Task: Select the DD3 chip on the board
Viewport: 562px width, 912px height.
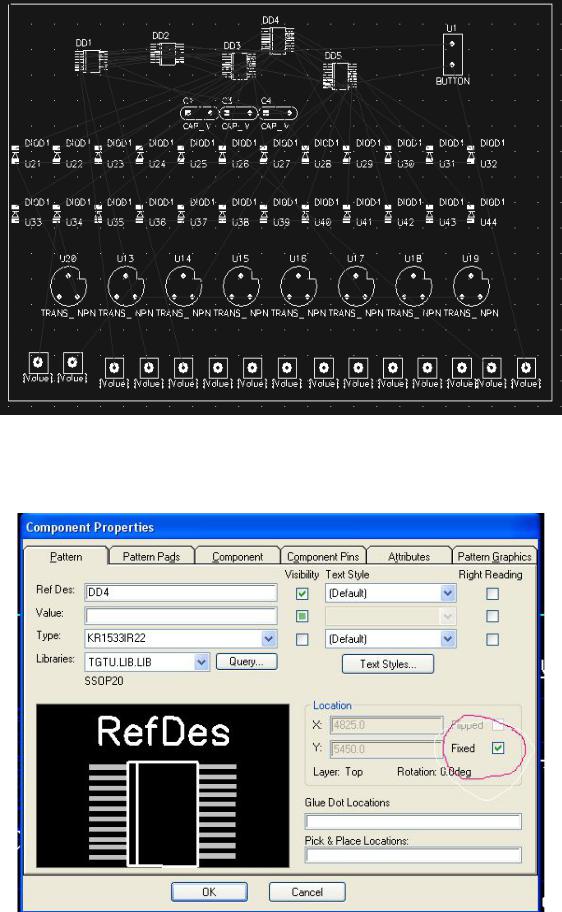Action: click(239, 65)
